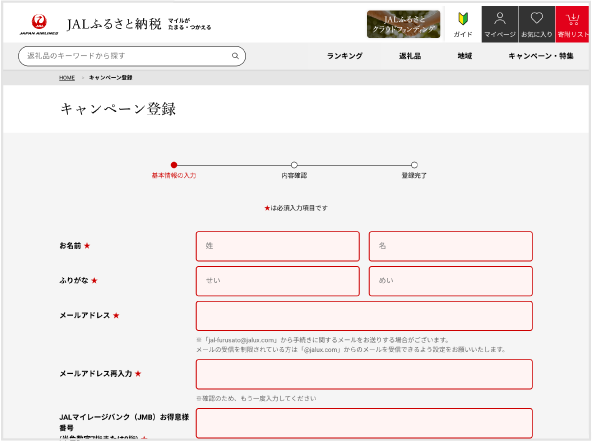Focus the 名 first name field
The height and width of the screenshot is (441, 592).
coord(451,246)
